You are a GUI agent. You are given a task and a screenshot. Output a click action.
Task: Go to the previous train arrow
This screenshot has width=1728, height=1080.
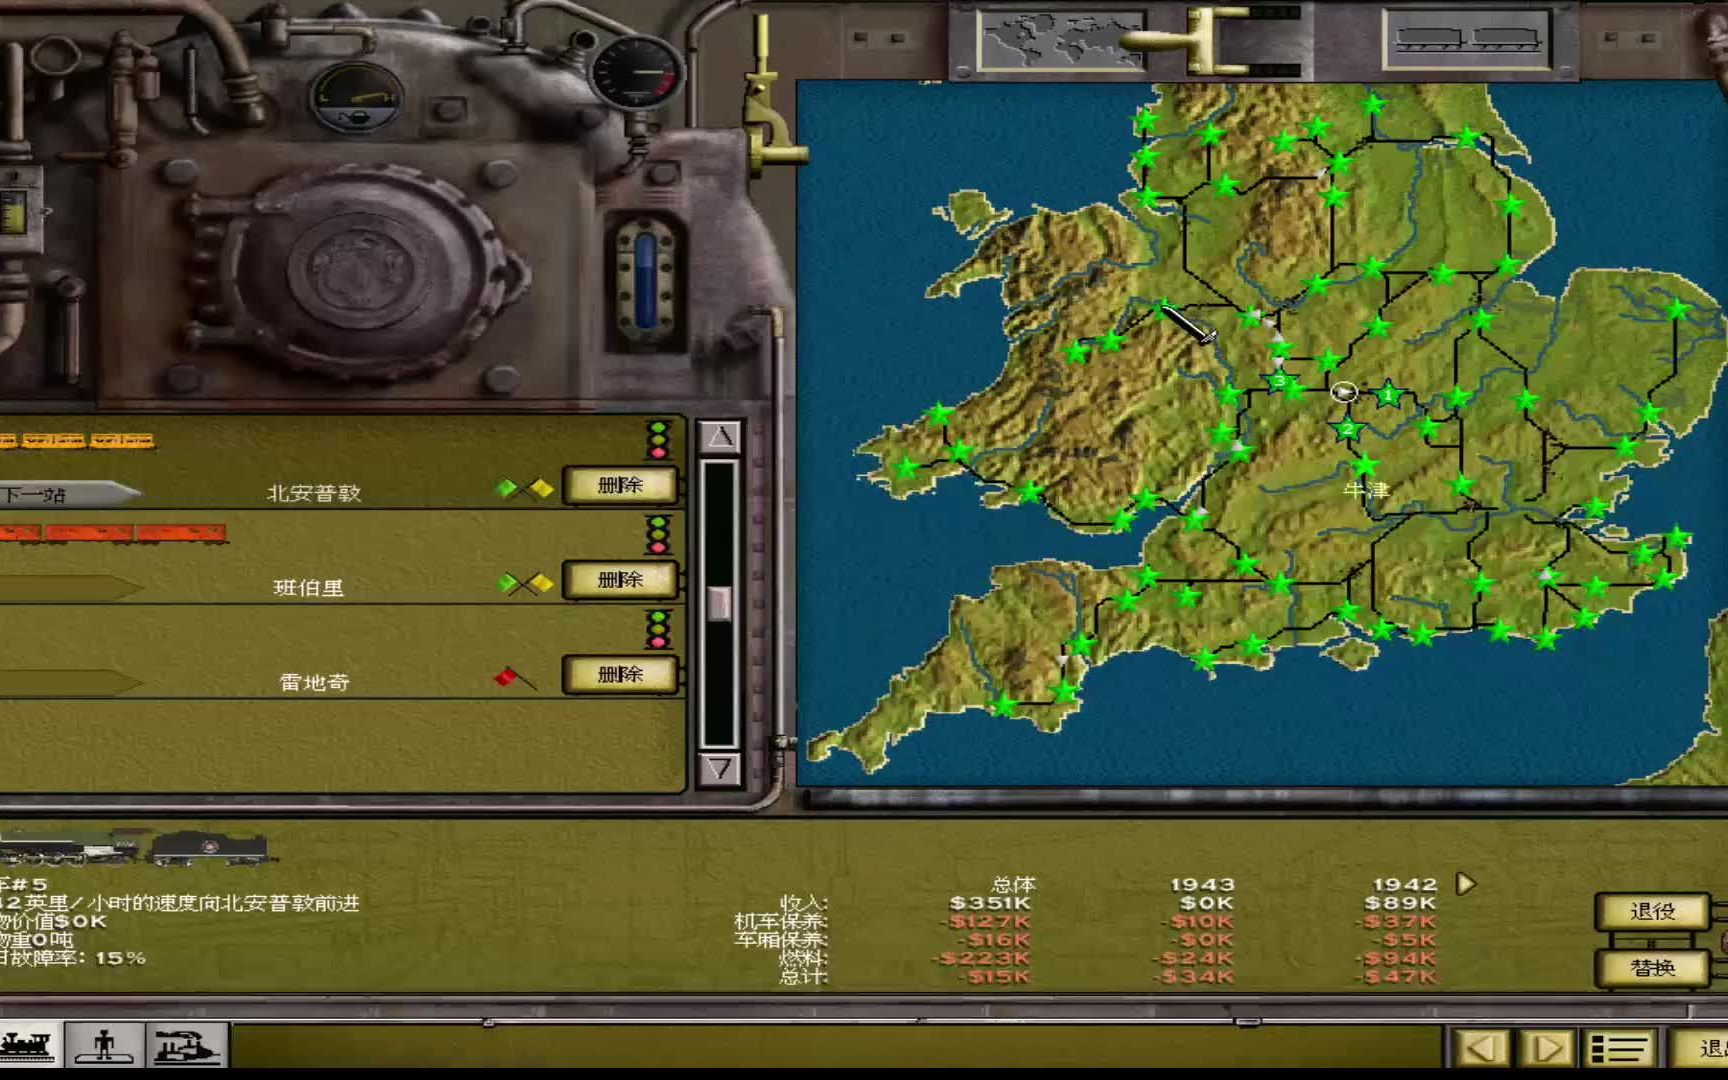point(1481,1048)
